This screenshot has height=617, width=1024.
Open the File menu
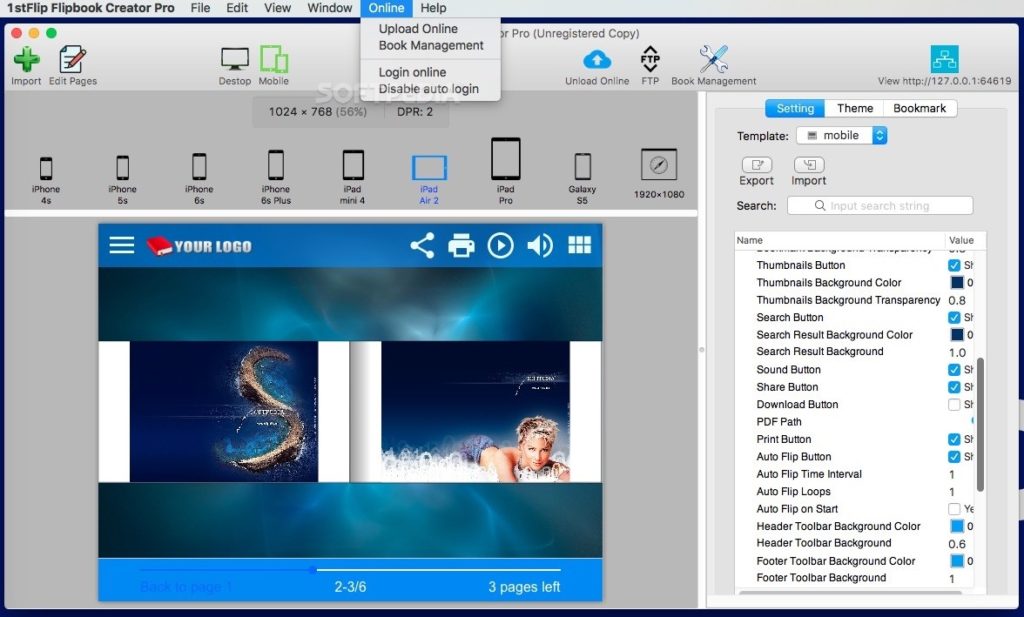[x=200, y=8]
